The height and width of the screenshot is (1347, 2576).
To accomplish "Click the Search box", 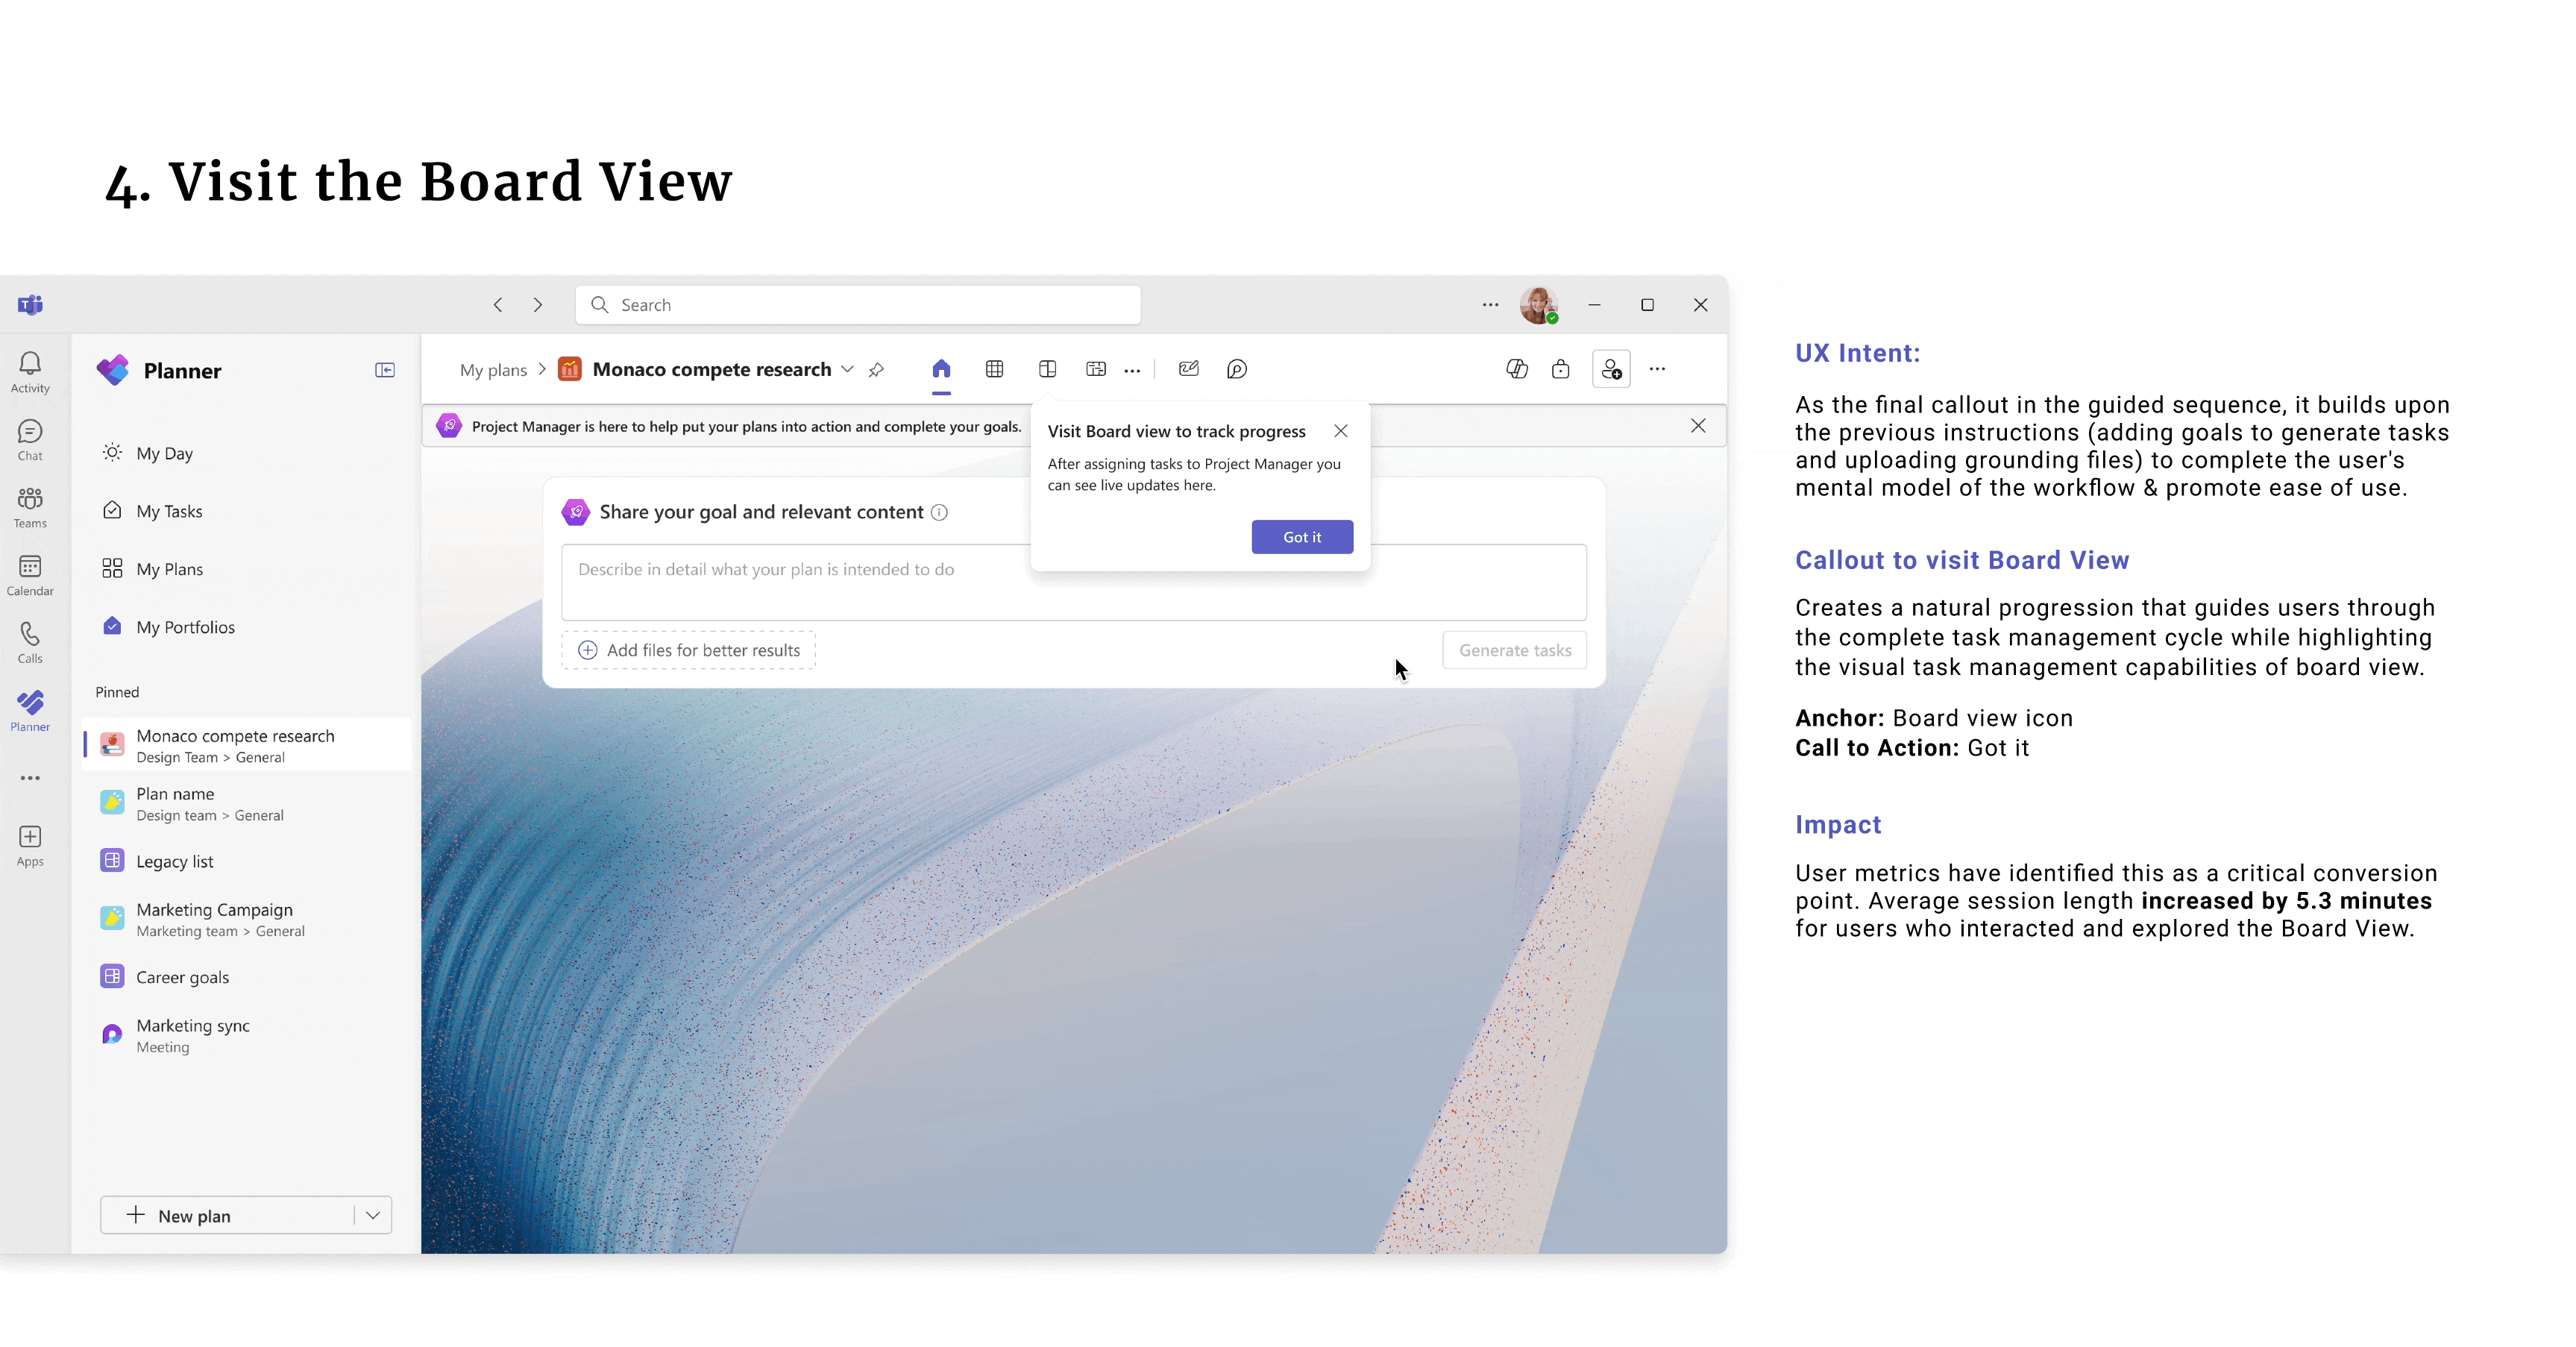I will 858,305.
